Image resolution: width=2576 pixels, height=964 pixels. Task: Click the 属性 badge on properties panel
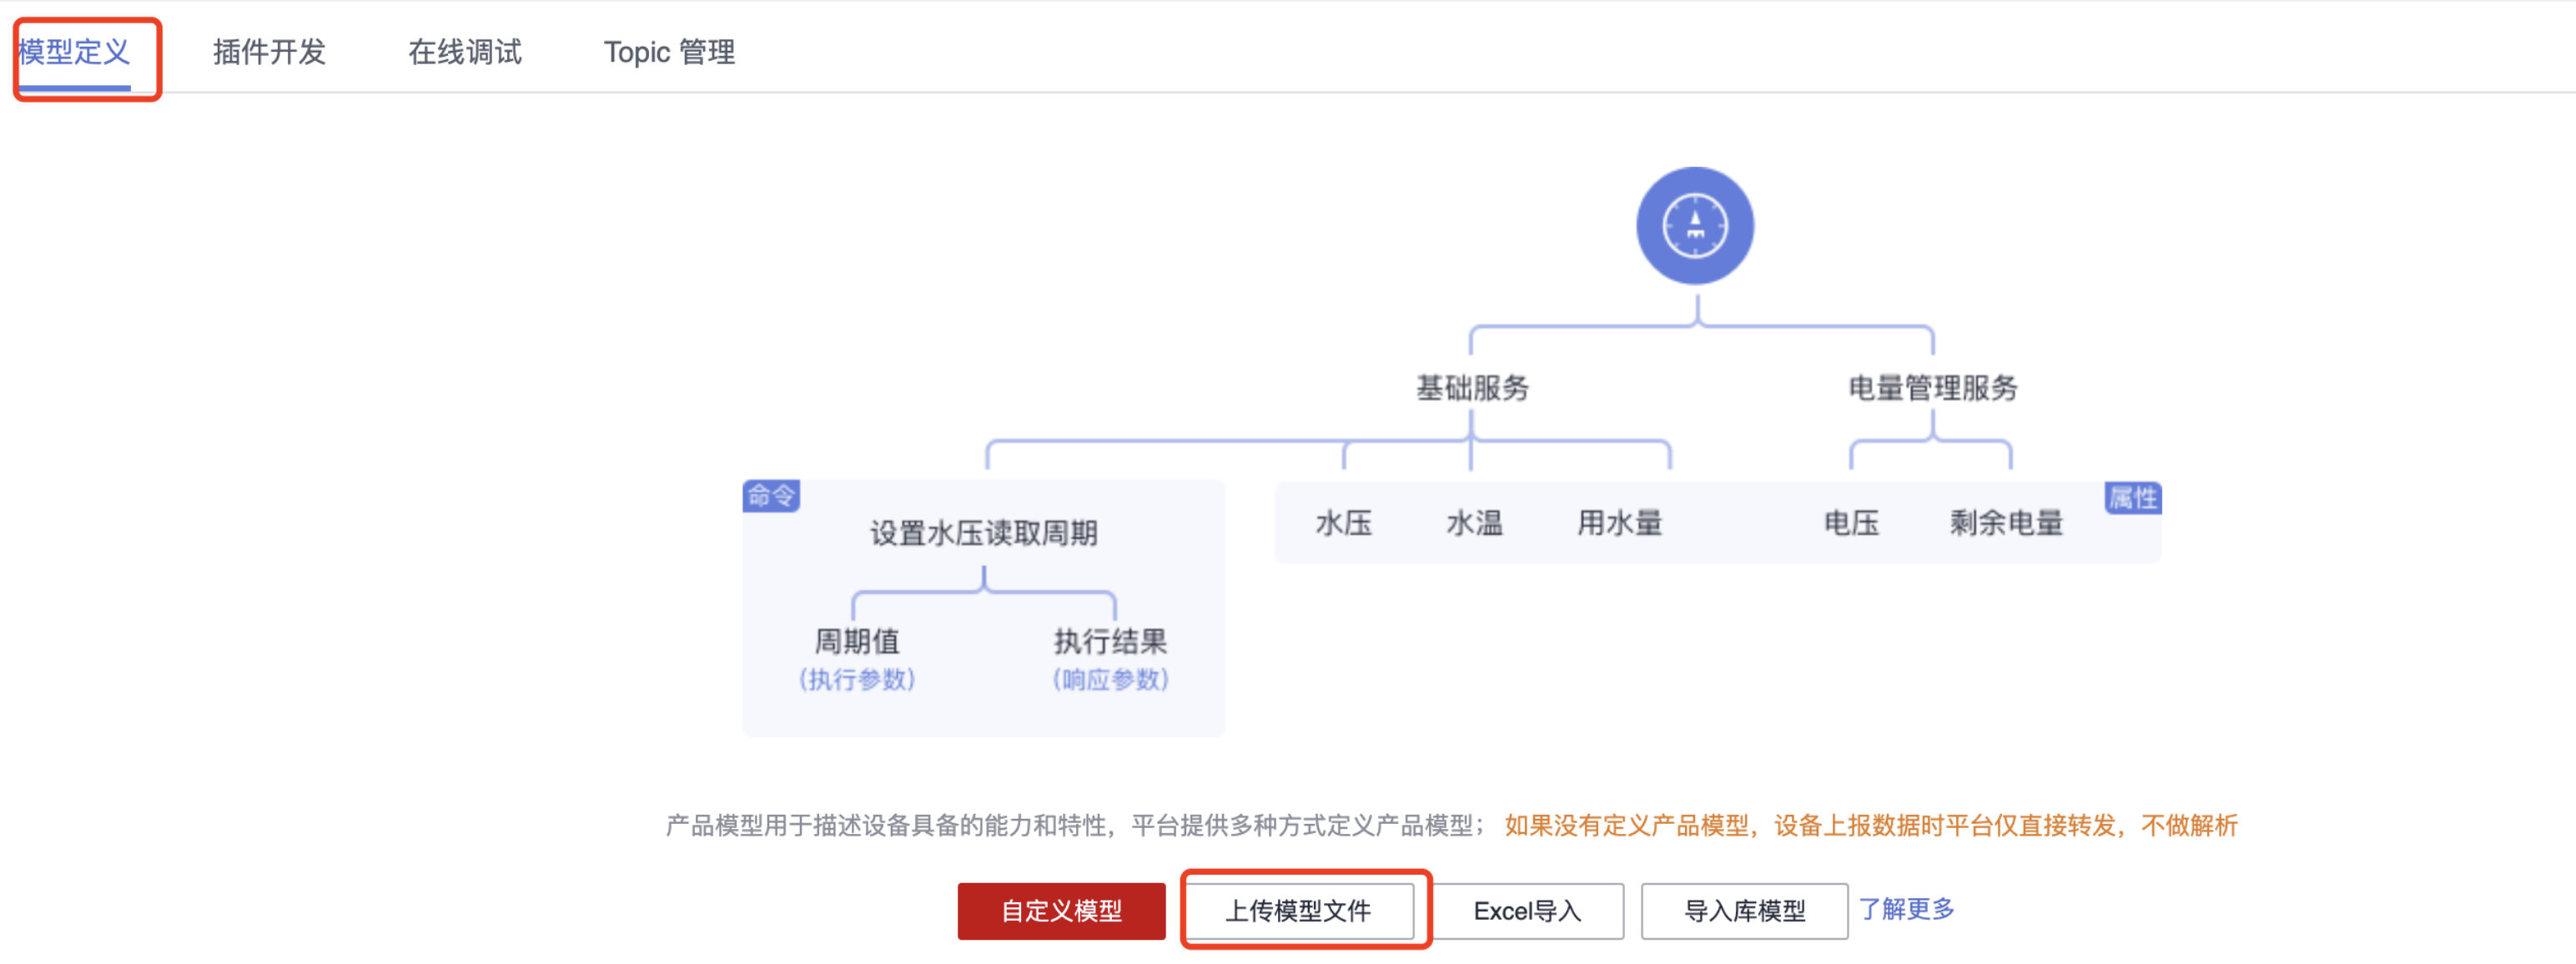(x=2132, y=498)
